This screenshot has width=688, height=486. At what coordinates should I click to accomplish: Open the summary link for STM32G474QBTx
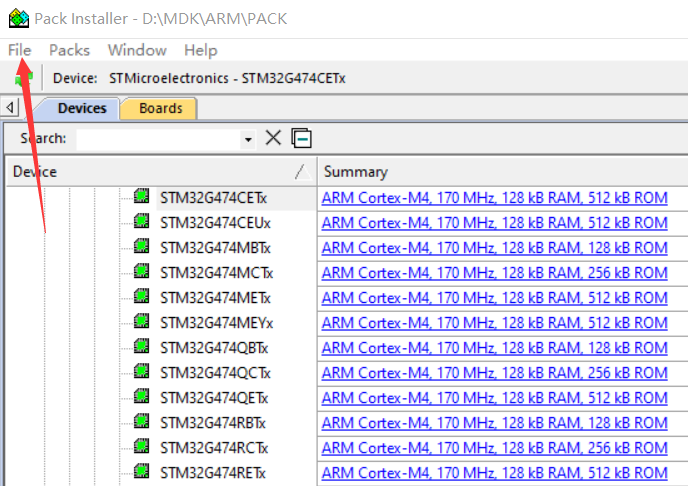click(x=494, y=348)
